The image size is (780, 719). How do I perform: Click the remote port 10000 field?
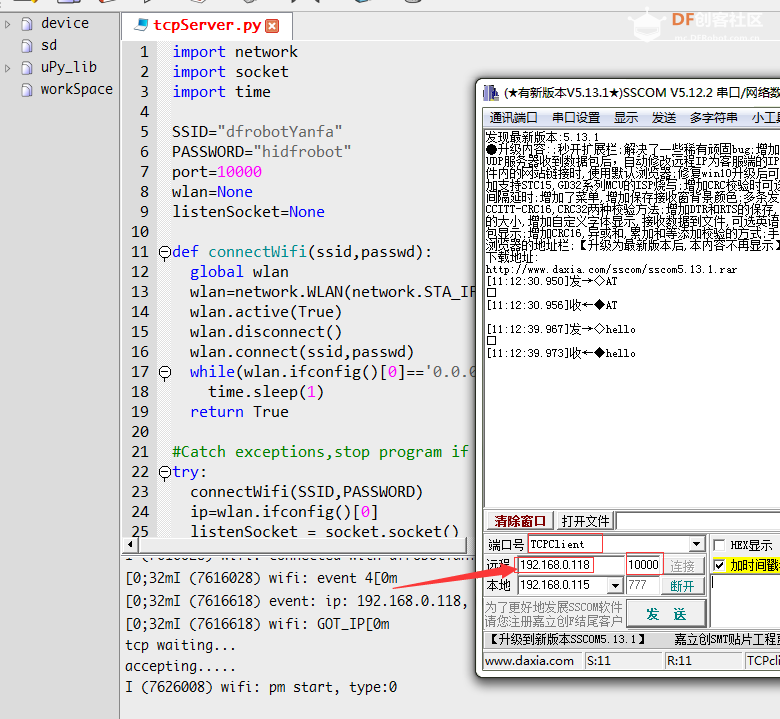pos(643,565)
